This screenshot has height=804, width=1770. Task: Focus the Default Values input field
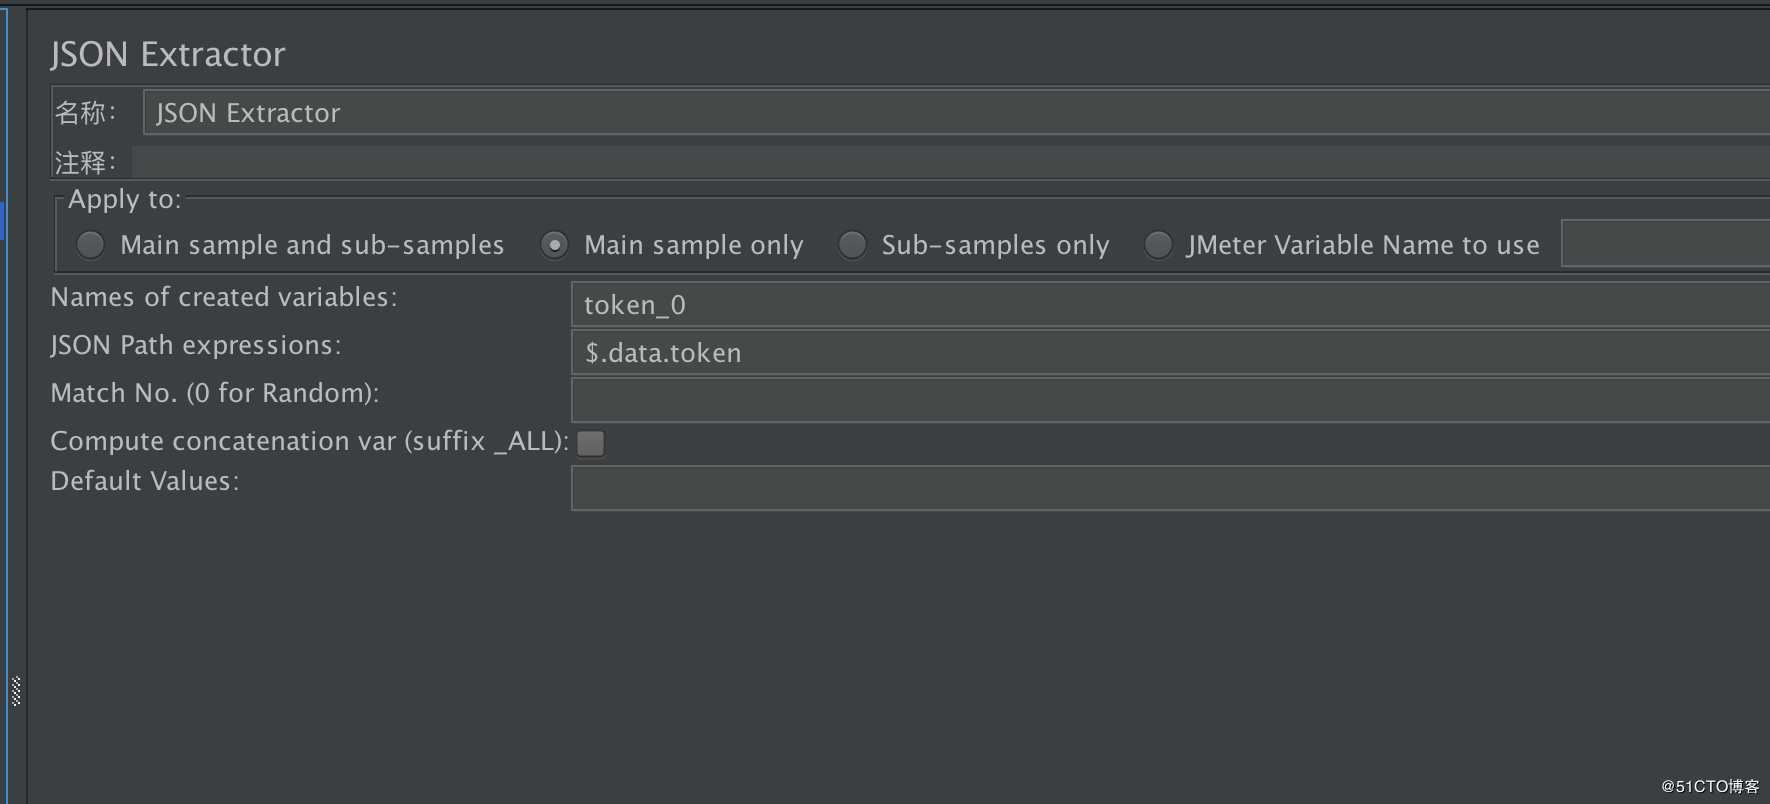coord(1170,488)
